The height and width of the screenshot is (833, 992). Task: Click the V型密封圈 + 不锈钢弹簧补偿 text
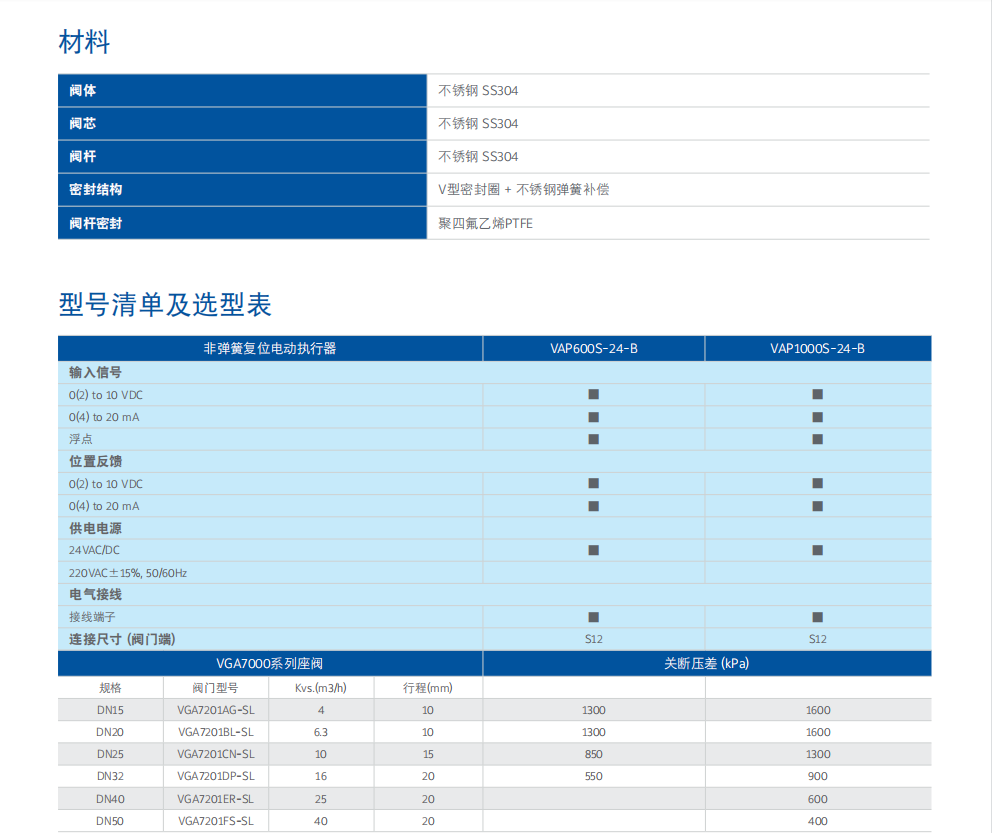coord(524,189)
